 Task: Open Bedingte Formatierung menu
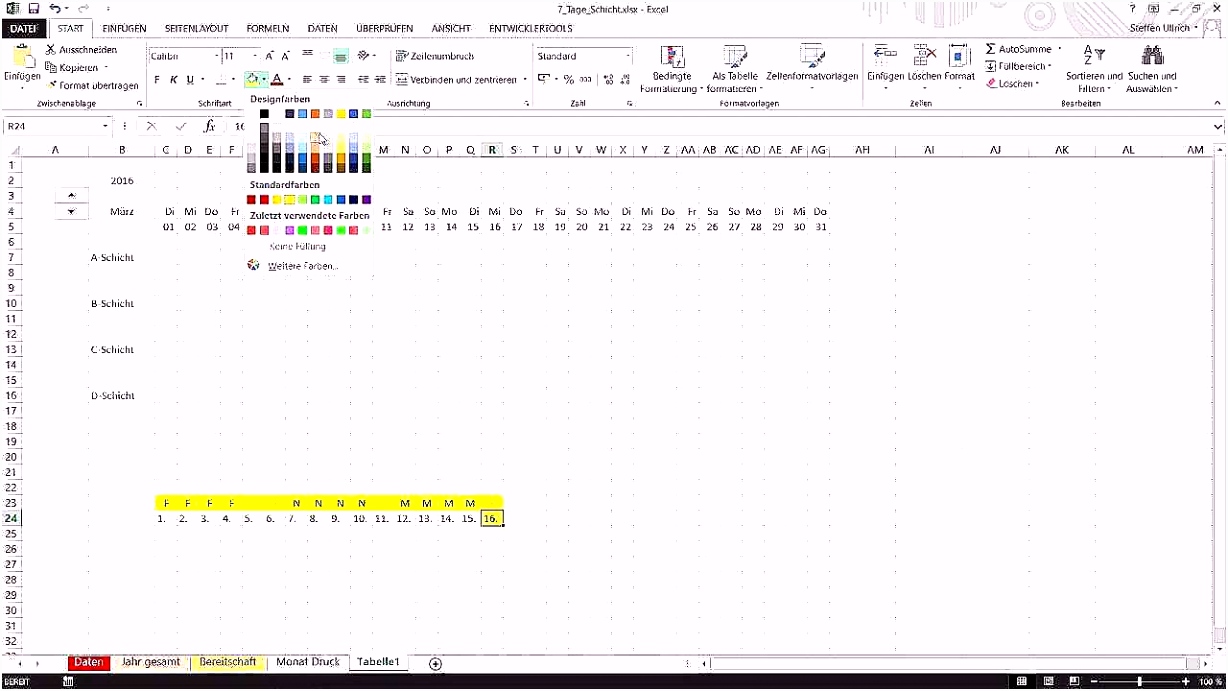pos(672,69)
